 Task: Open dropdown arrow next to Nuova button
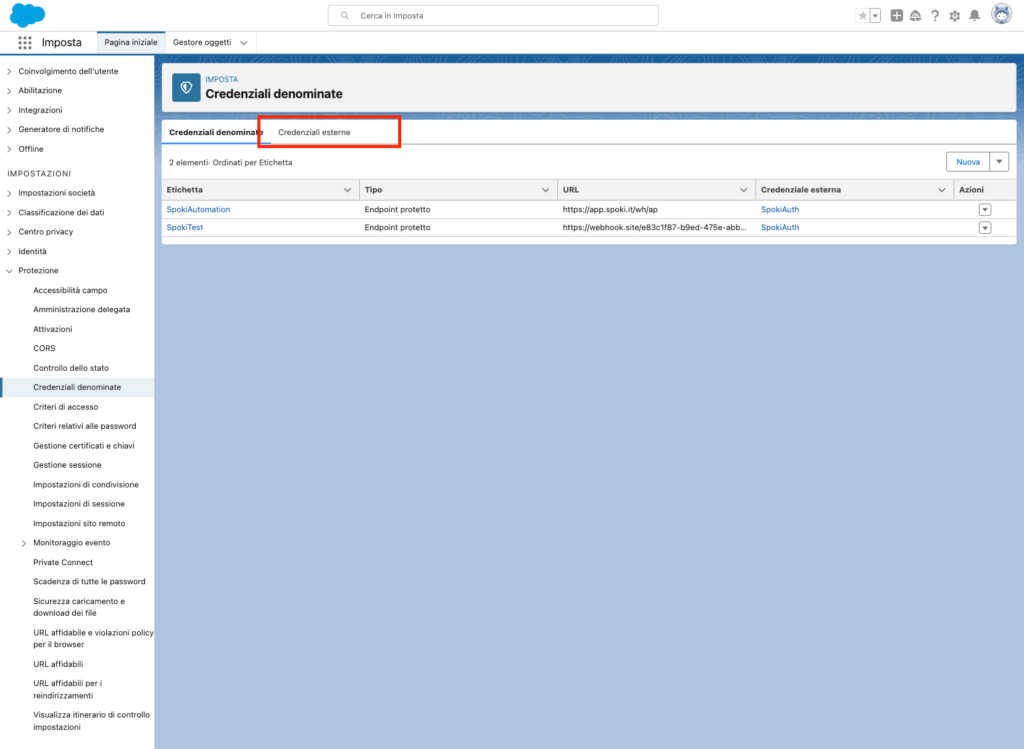coord(999,162)
